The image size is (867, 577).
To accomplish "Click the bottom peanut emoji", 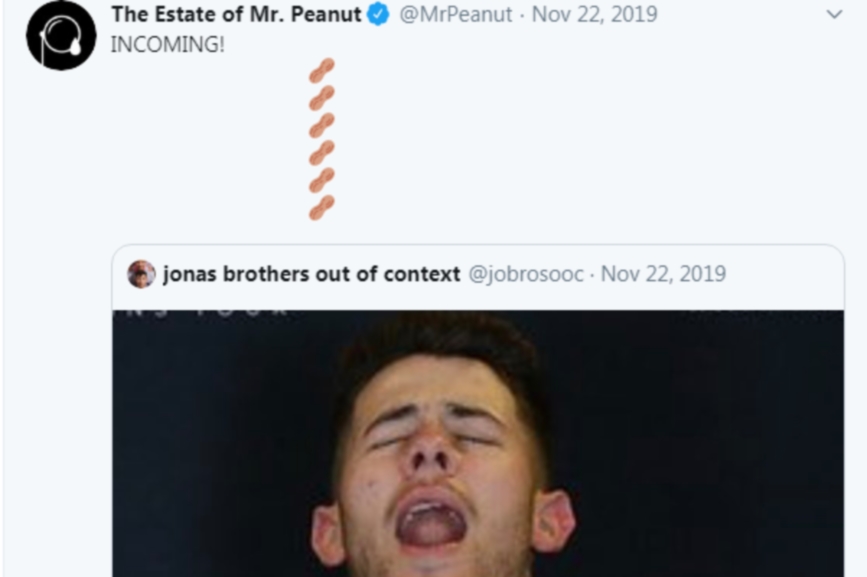I will [321, 207].
